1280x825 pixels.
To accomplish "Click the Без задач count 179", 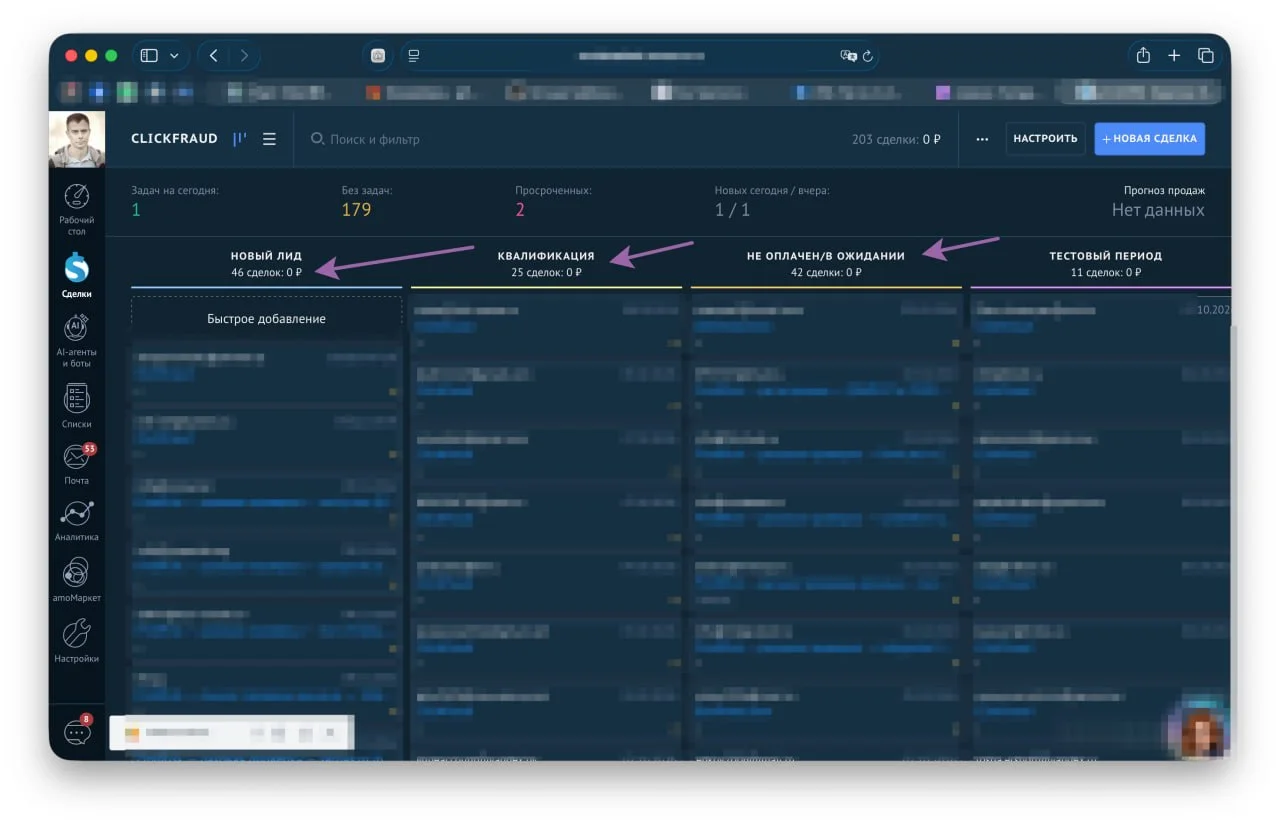I will click(x=356, y=210).
